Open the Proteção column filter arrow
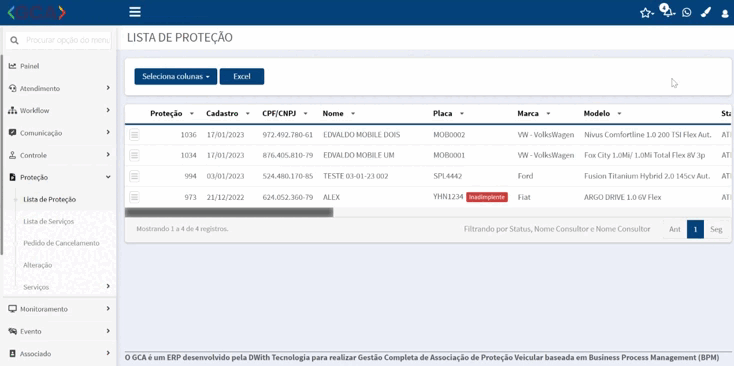This screenshot has width=734, height=366. coord(191,114)
